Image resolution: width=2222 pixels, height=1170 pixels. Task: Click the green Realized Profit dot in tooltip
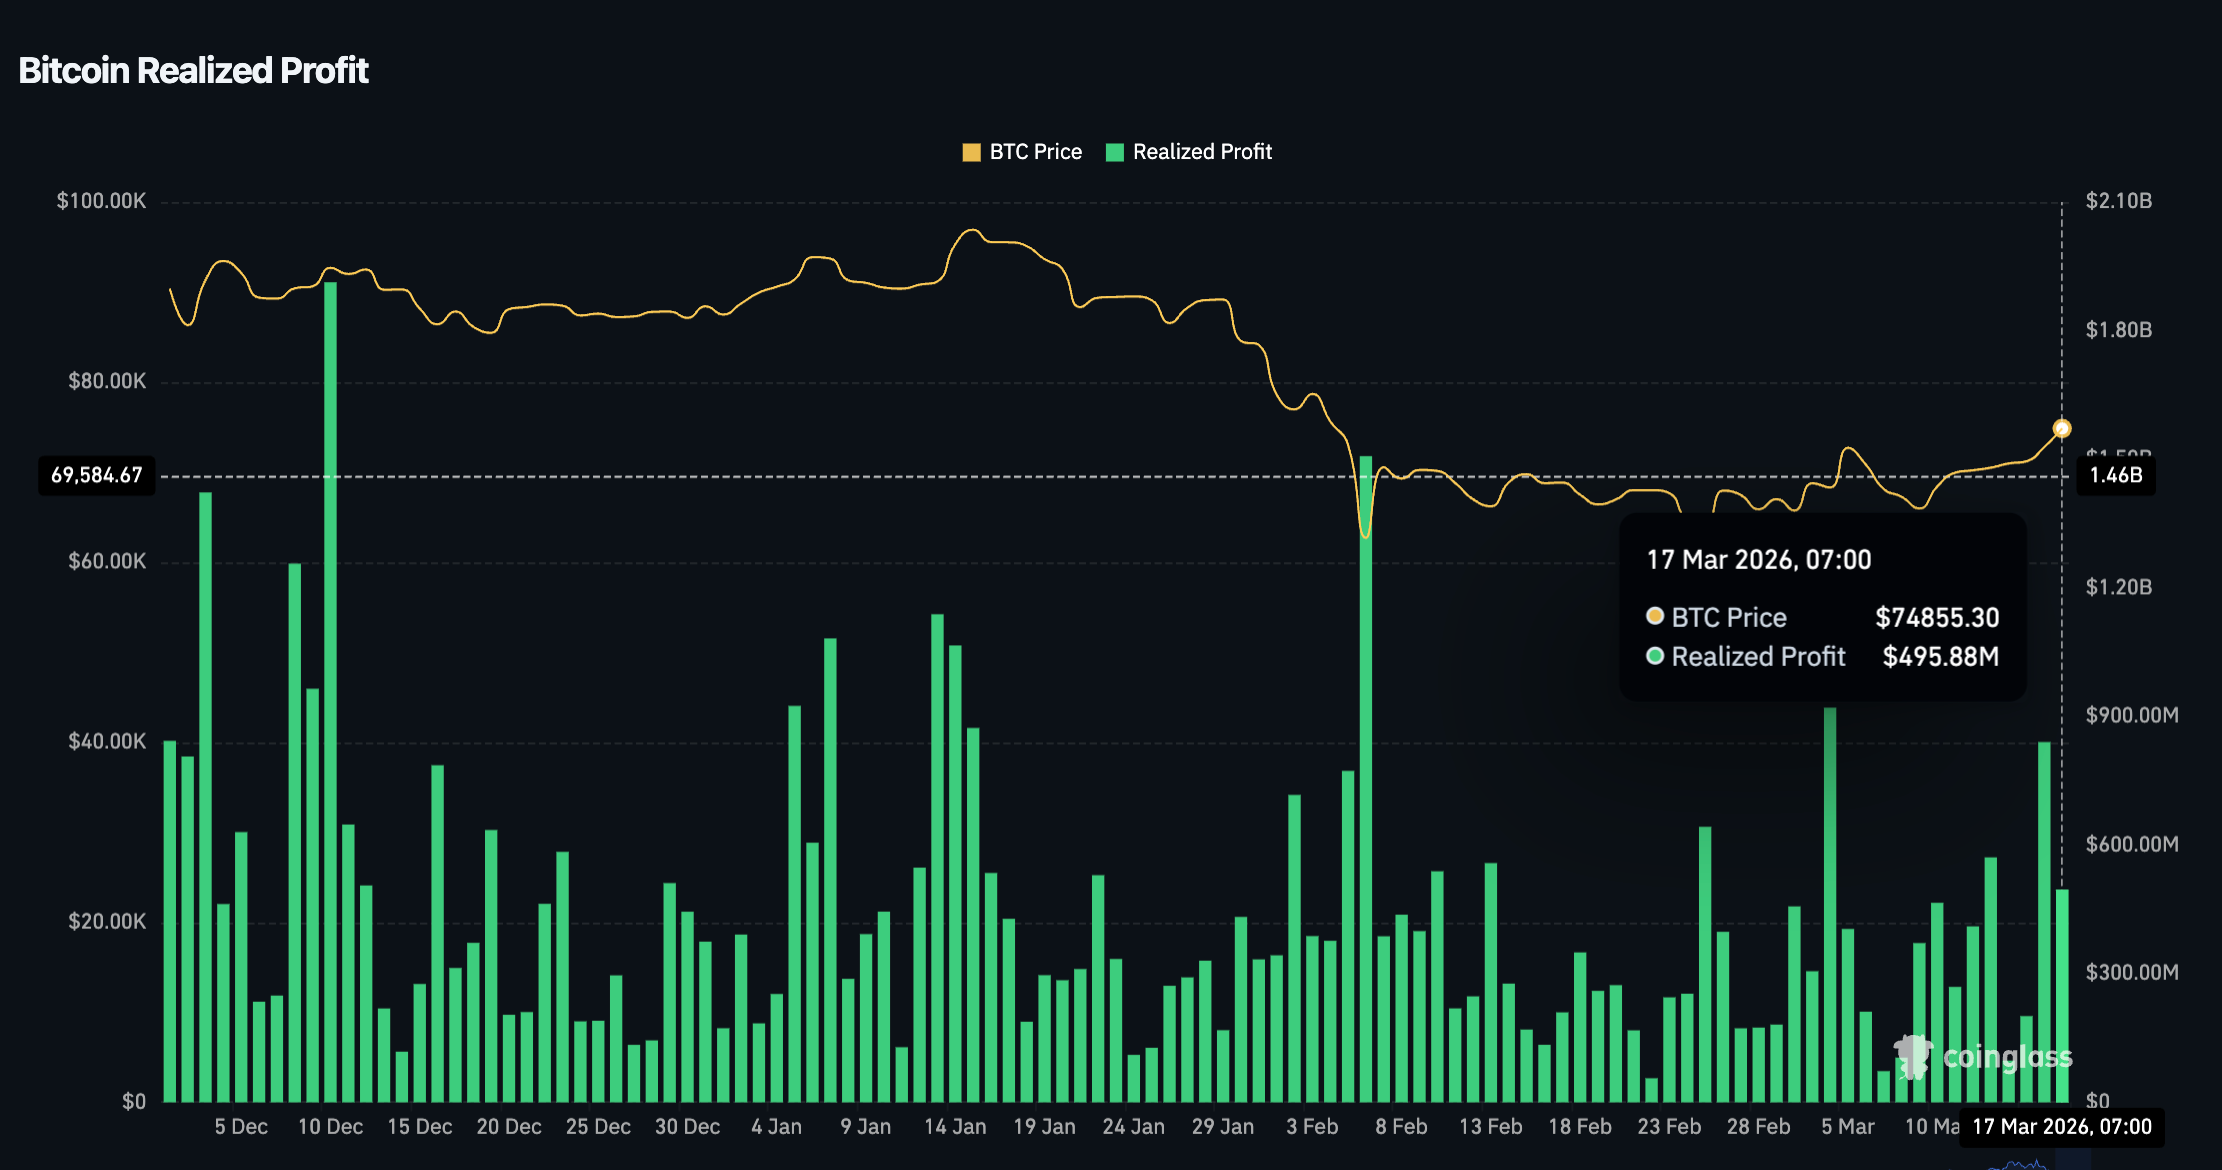pyautogui.click(x=1655, y=656)
